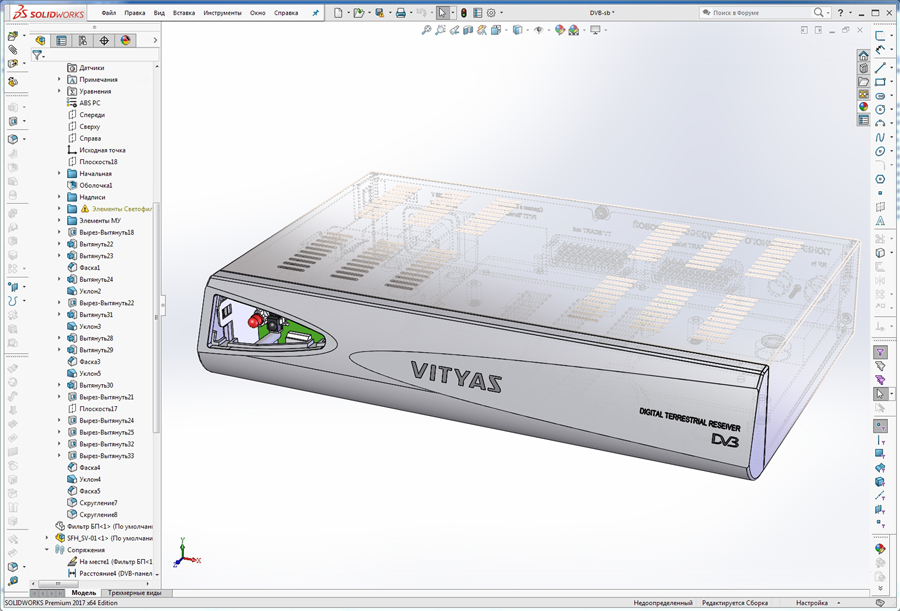Select the Оболочка1 feature

[90, 185]
